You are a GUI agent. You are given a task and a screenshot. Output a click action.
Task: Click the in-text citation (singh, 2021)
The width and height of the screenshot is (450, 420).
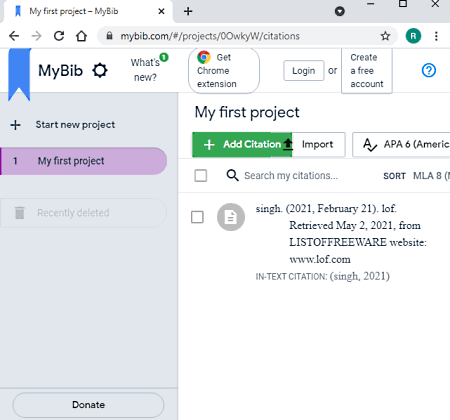point(360,276)
